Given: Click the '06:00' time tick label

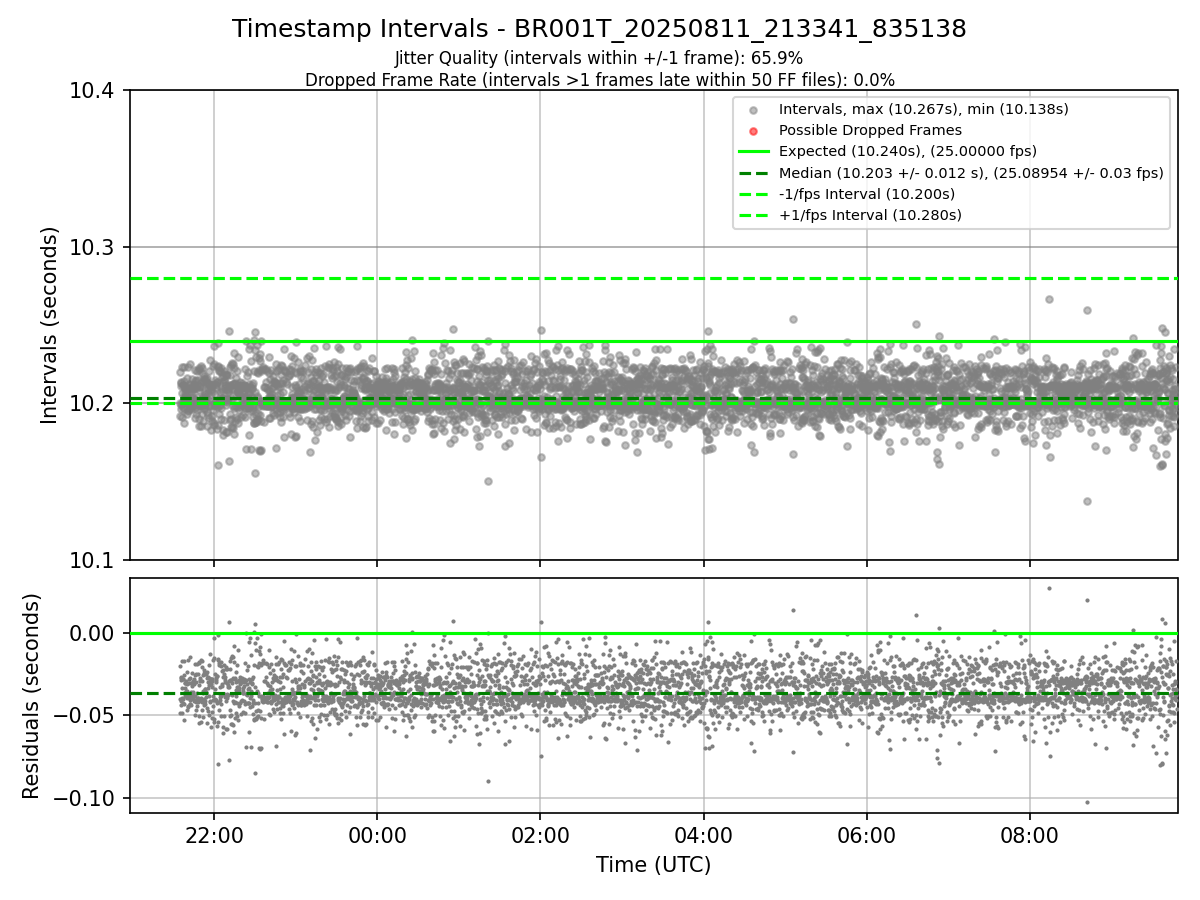Looking at the screenshot, I should pos(866,835).
